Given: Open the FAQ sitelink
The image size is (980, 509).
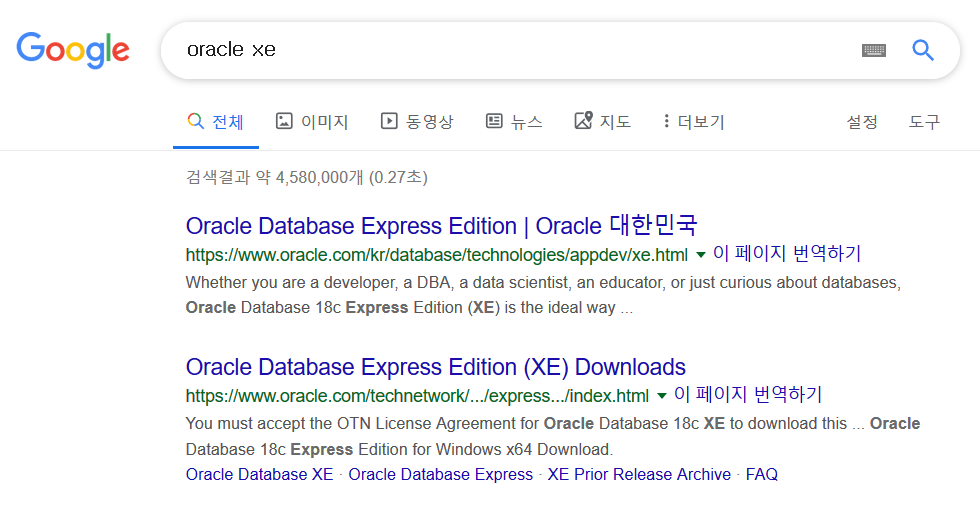Looking at the screenshot, I should coord(762,475).
